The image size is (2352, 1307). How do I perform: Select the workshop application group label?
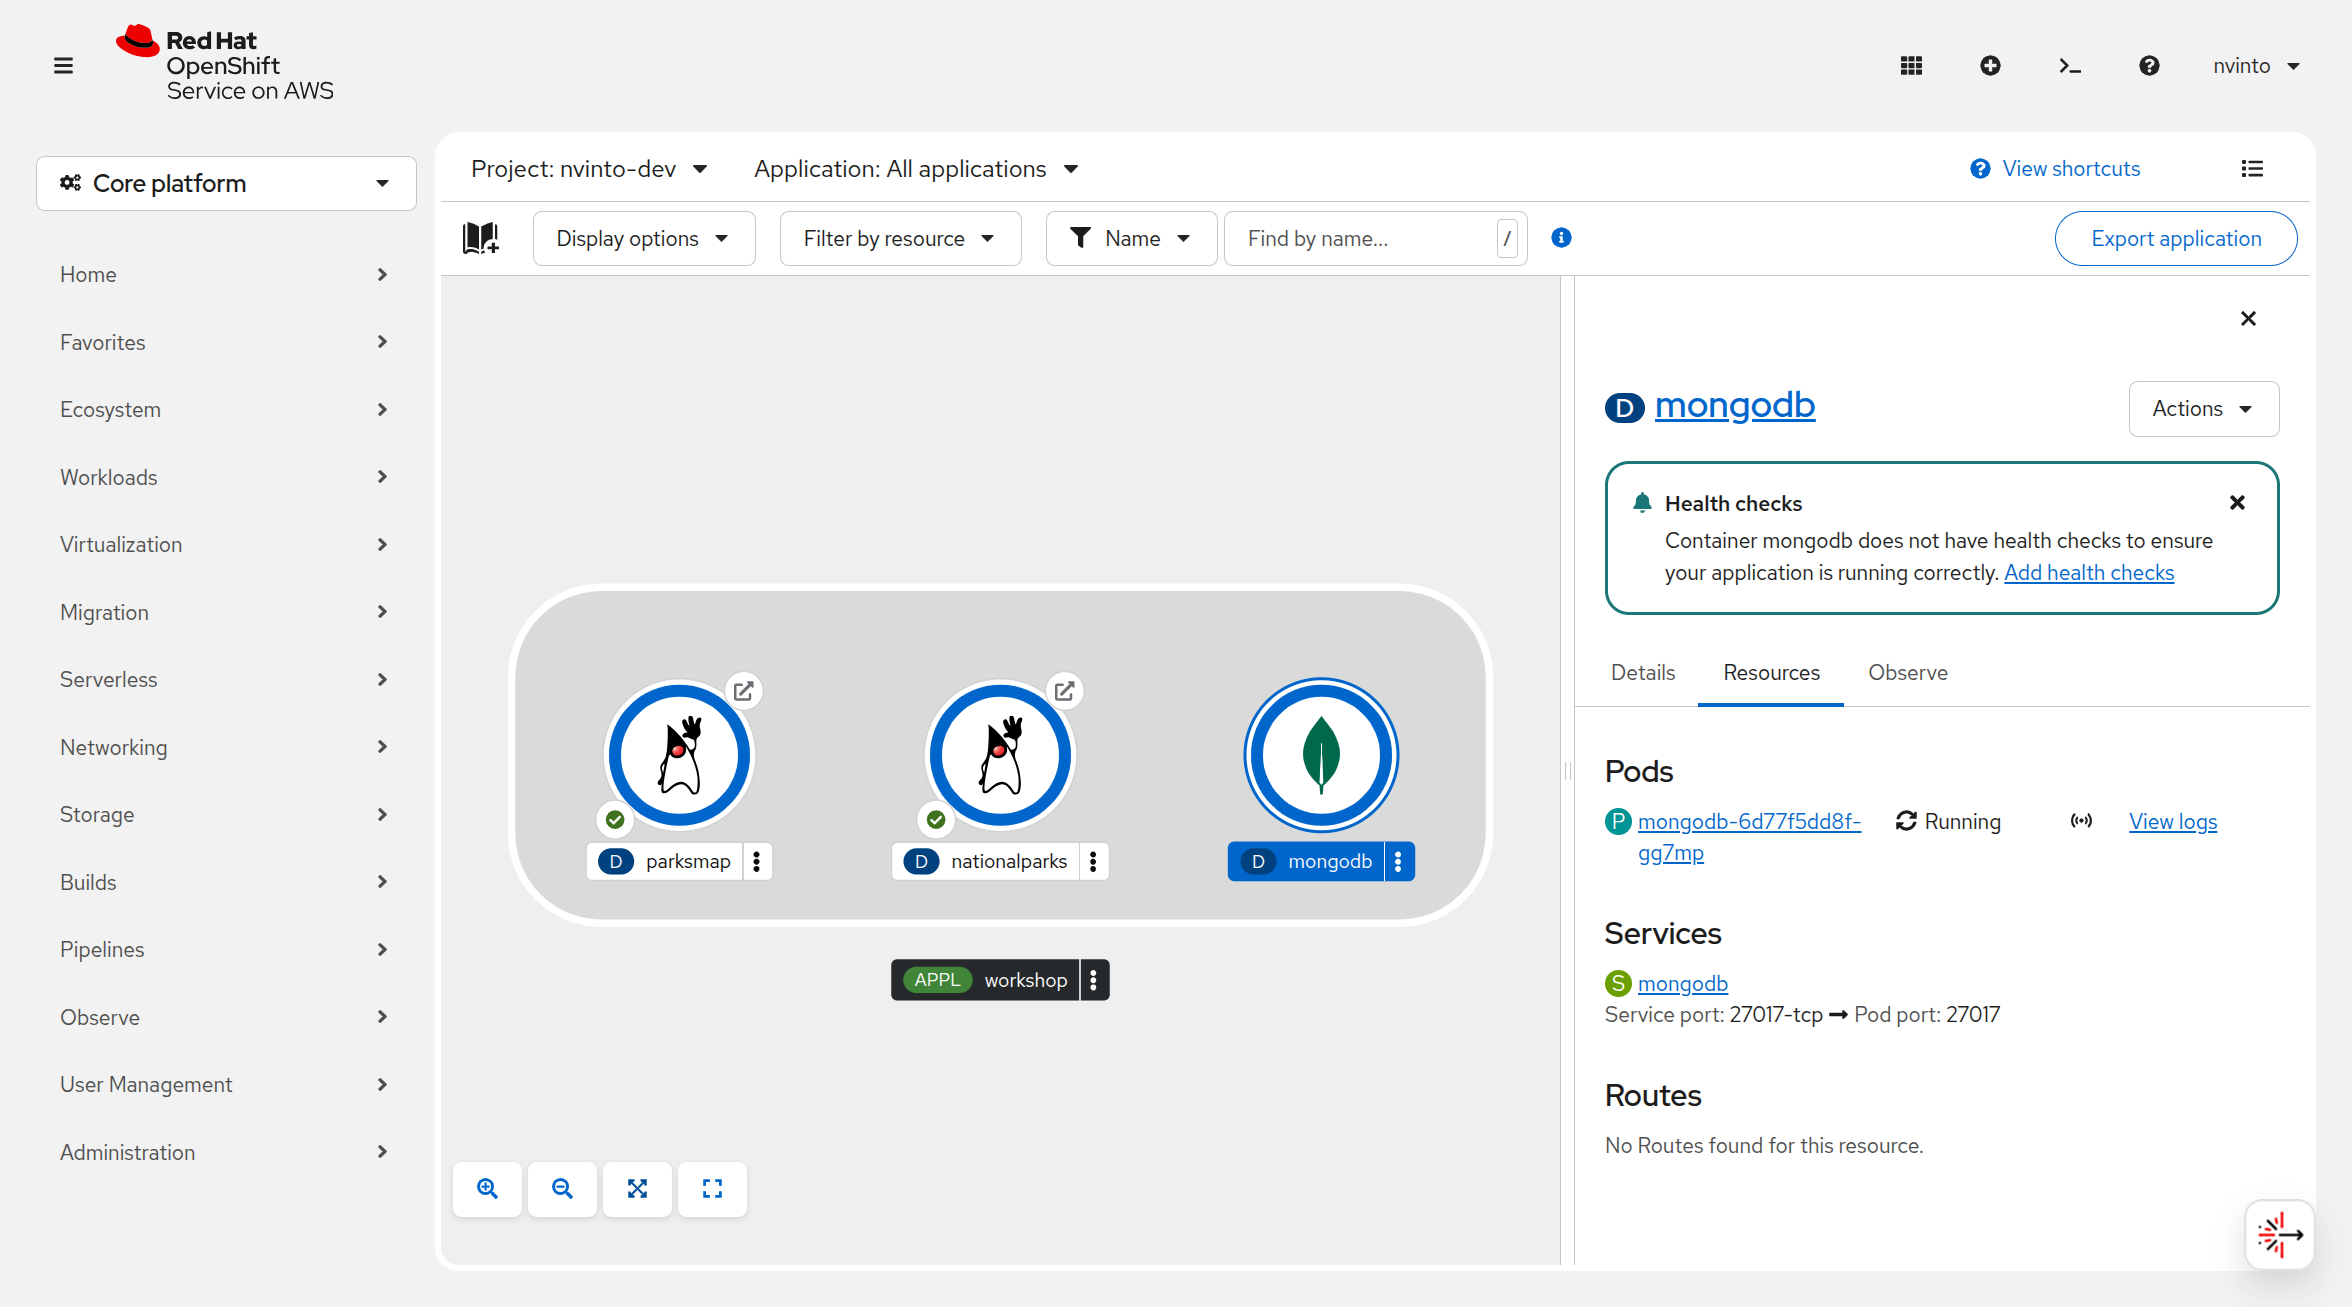click(985, 980)
